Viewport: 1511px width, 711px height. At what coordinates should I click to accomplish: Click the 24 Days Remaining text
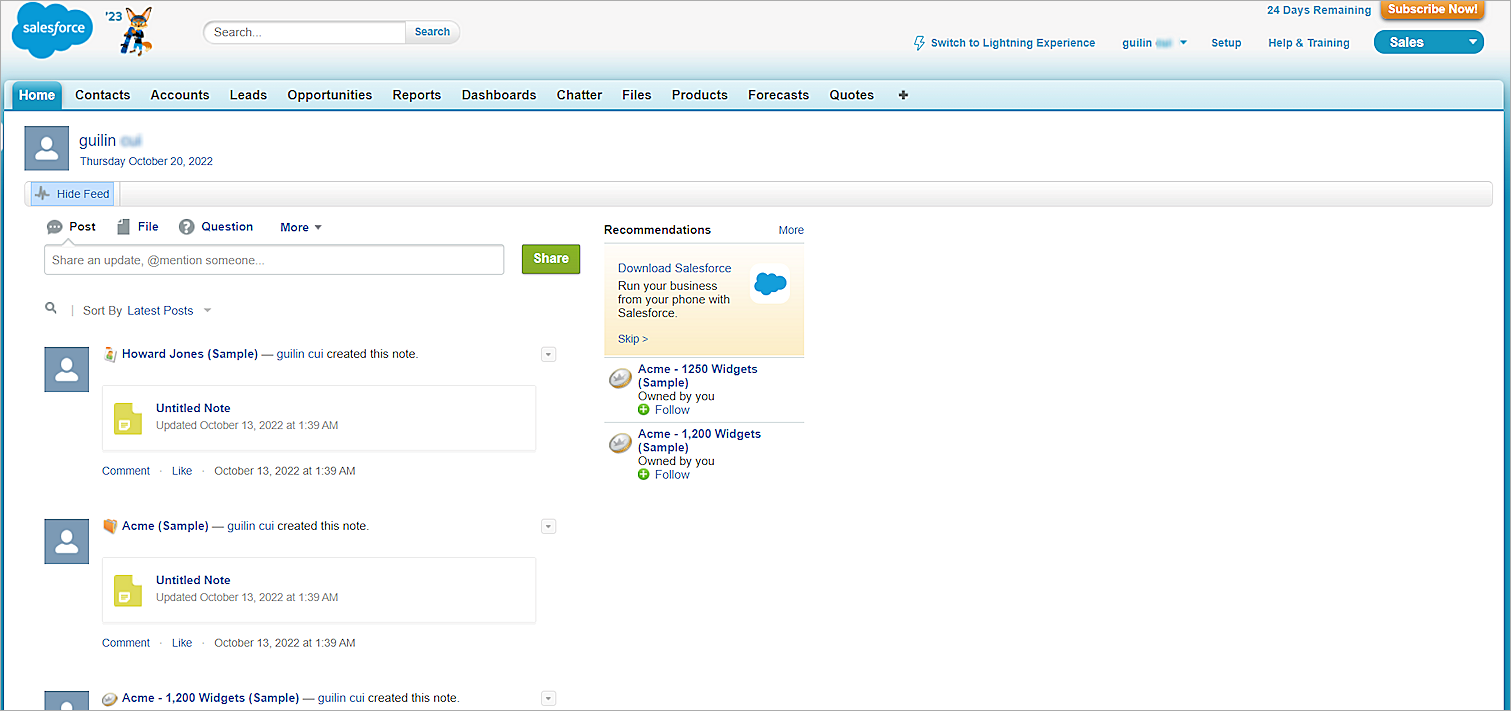1319,10
